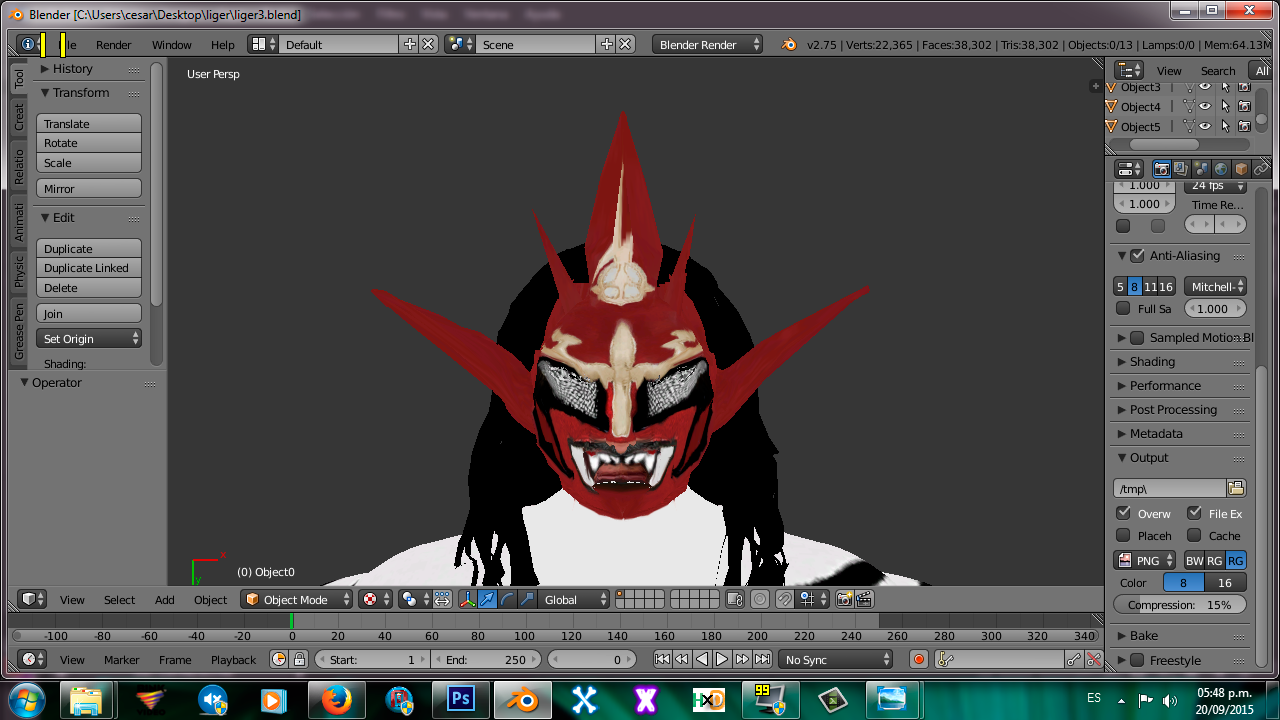Open the Object properties cube icon
The height and width of the screenshot is (720, 1280).
1241,169
